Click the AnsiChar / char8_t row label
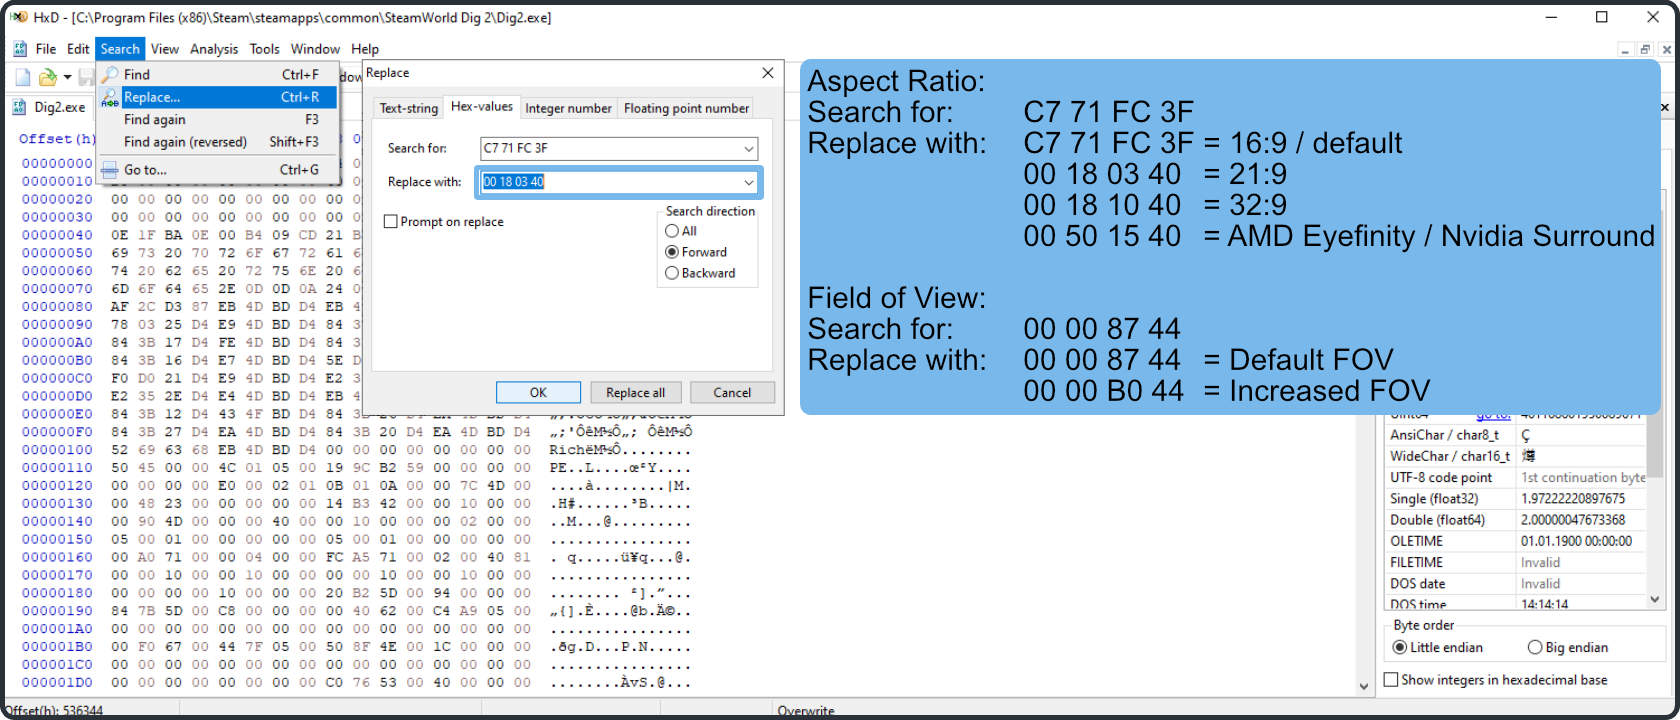1680x720 pixels. 1444,435
